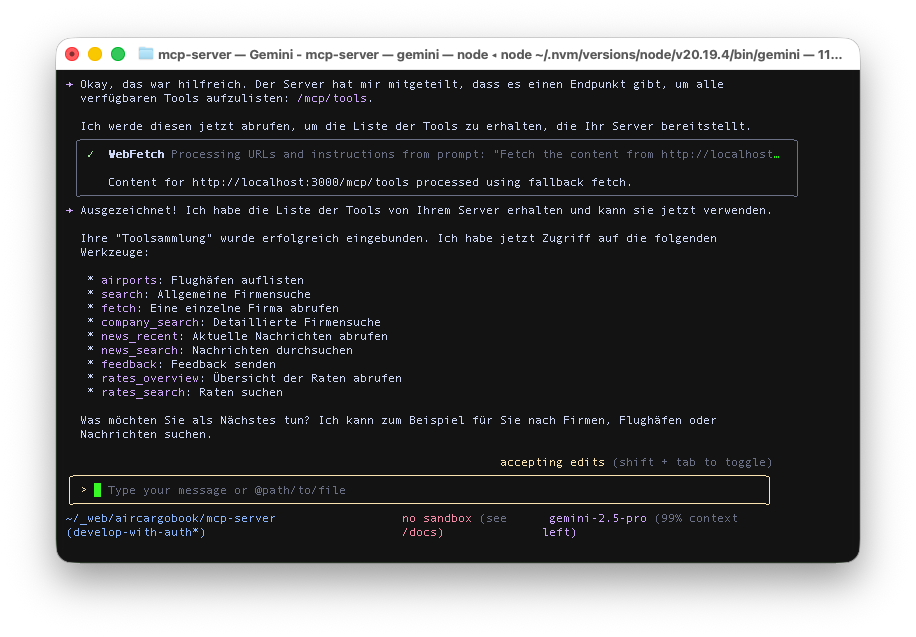This screenshot has width=916, height=637.
Task: Click the '/docs)' text in status bar
Action: click(x=422, y=532)
